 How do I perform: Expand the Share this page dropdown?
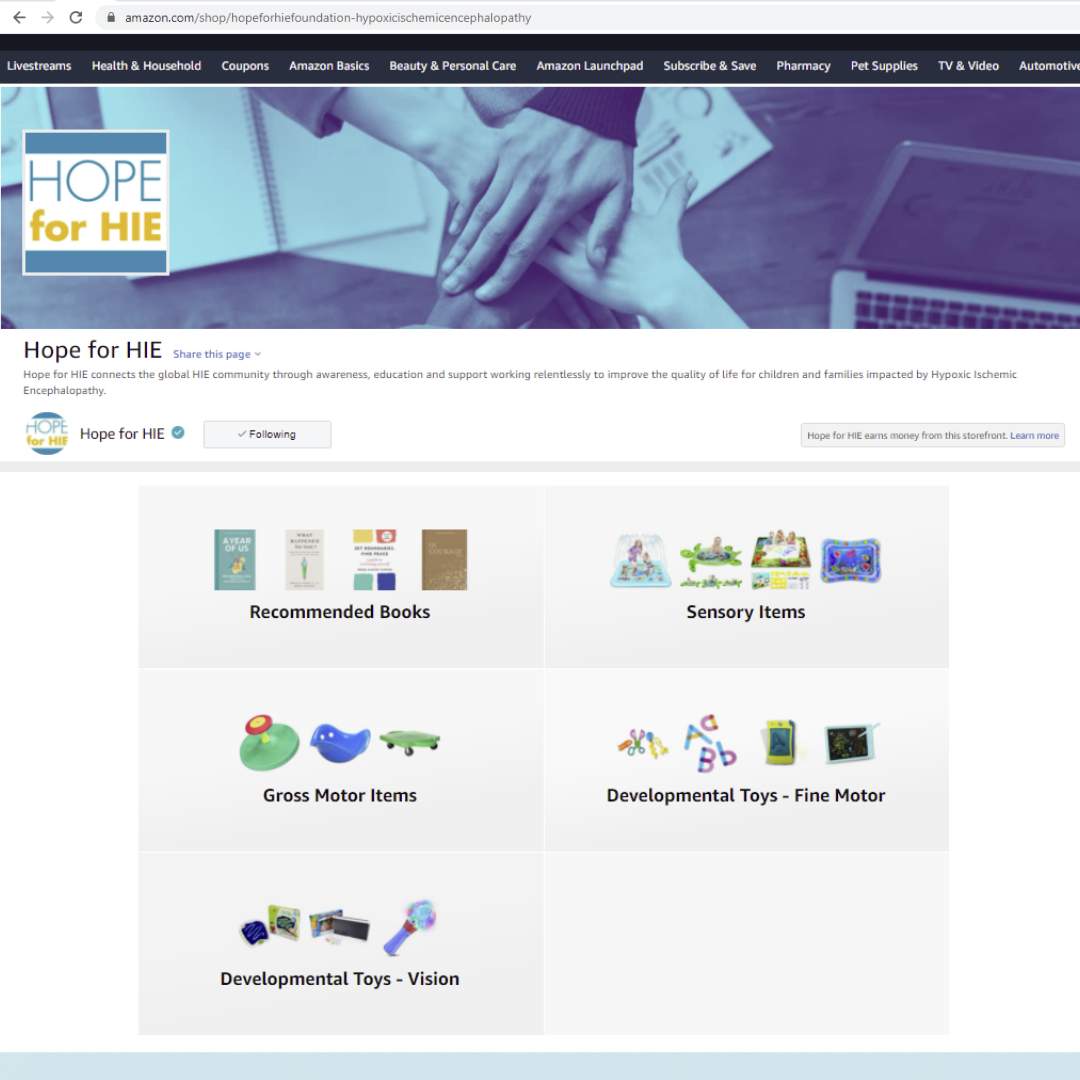(x=217, y=354)
